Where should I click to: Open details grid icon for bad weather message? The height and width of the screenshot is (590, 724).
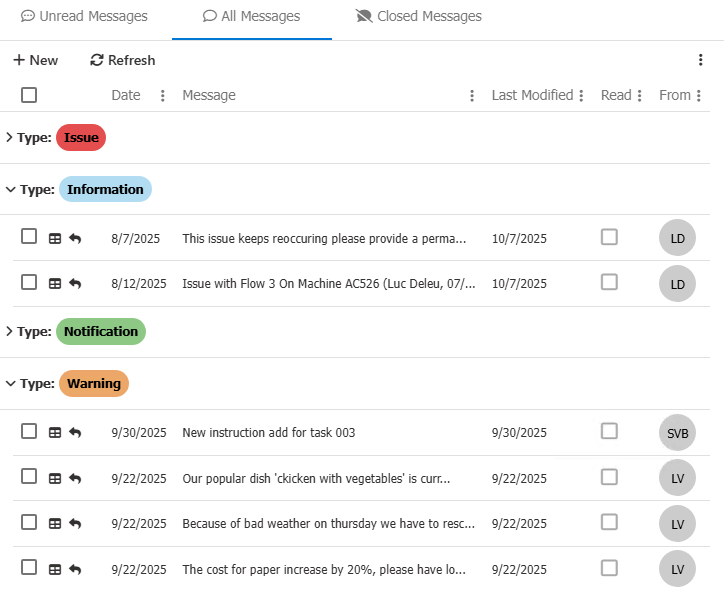(55, 524)
